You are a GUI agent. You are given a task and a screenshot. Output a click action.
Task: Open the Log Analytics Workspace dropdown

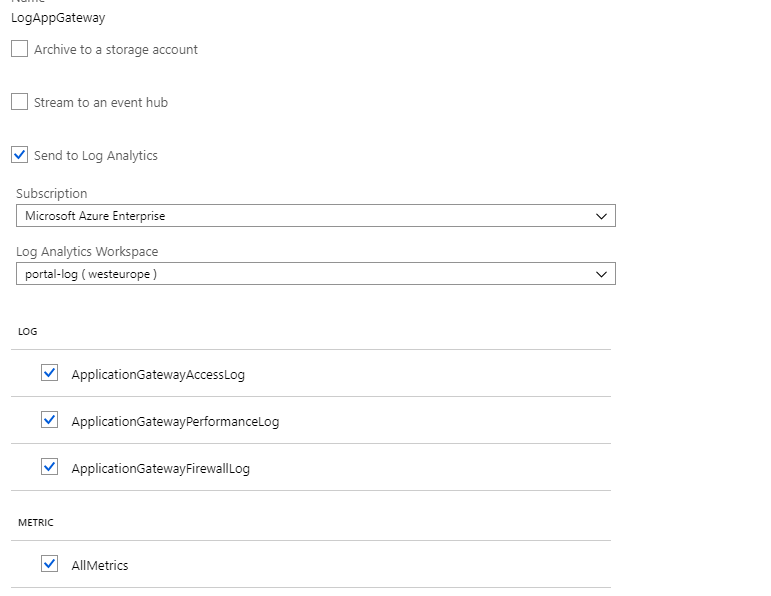pyautogui.click(x=300, y=274)
